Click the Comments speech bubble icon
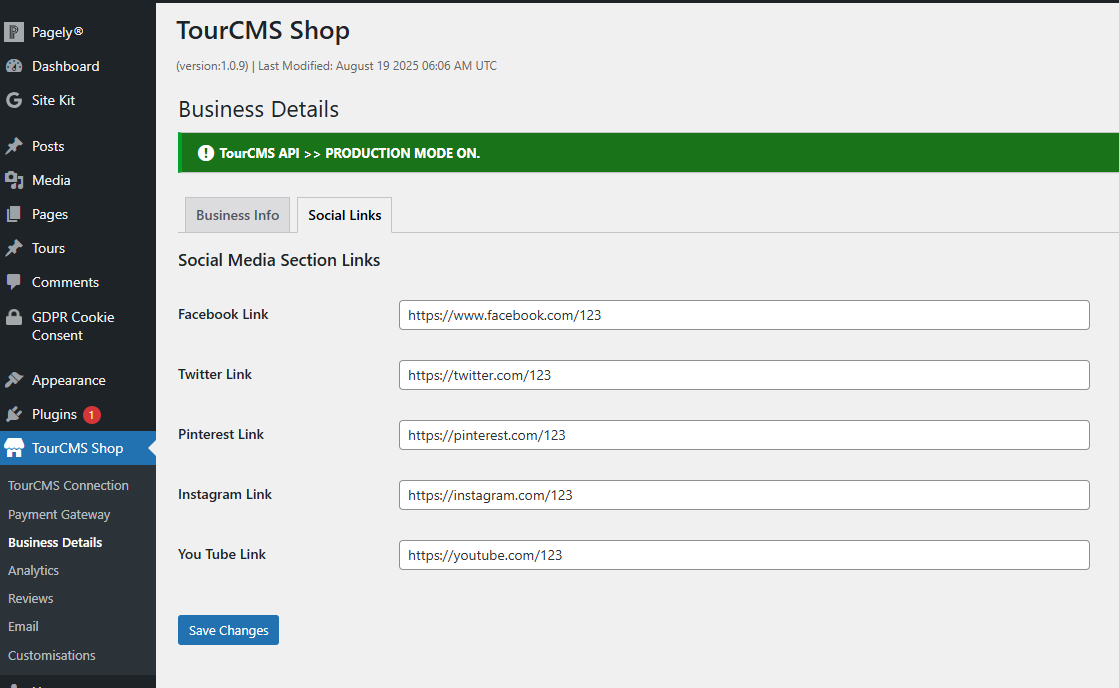 (14, 282)
